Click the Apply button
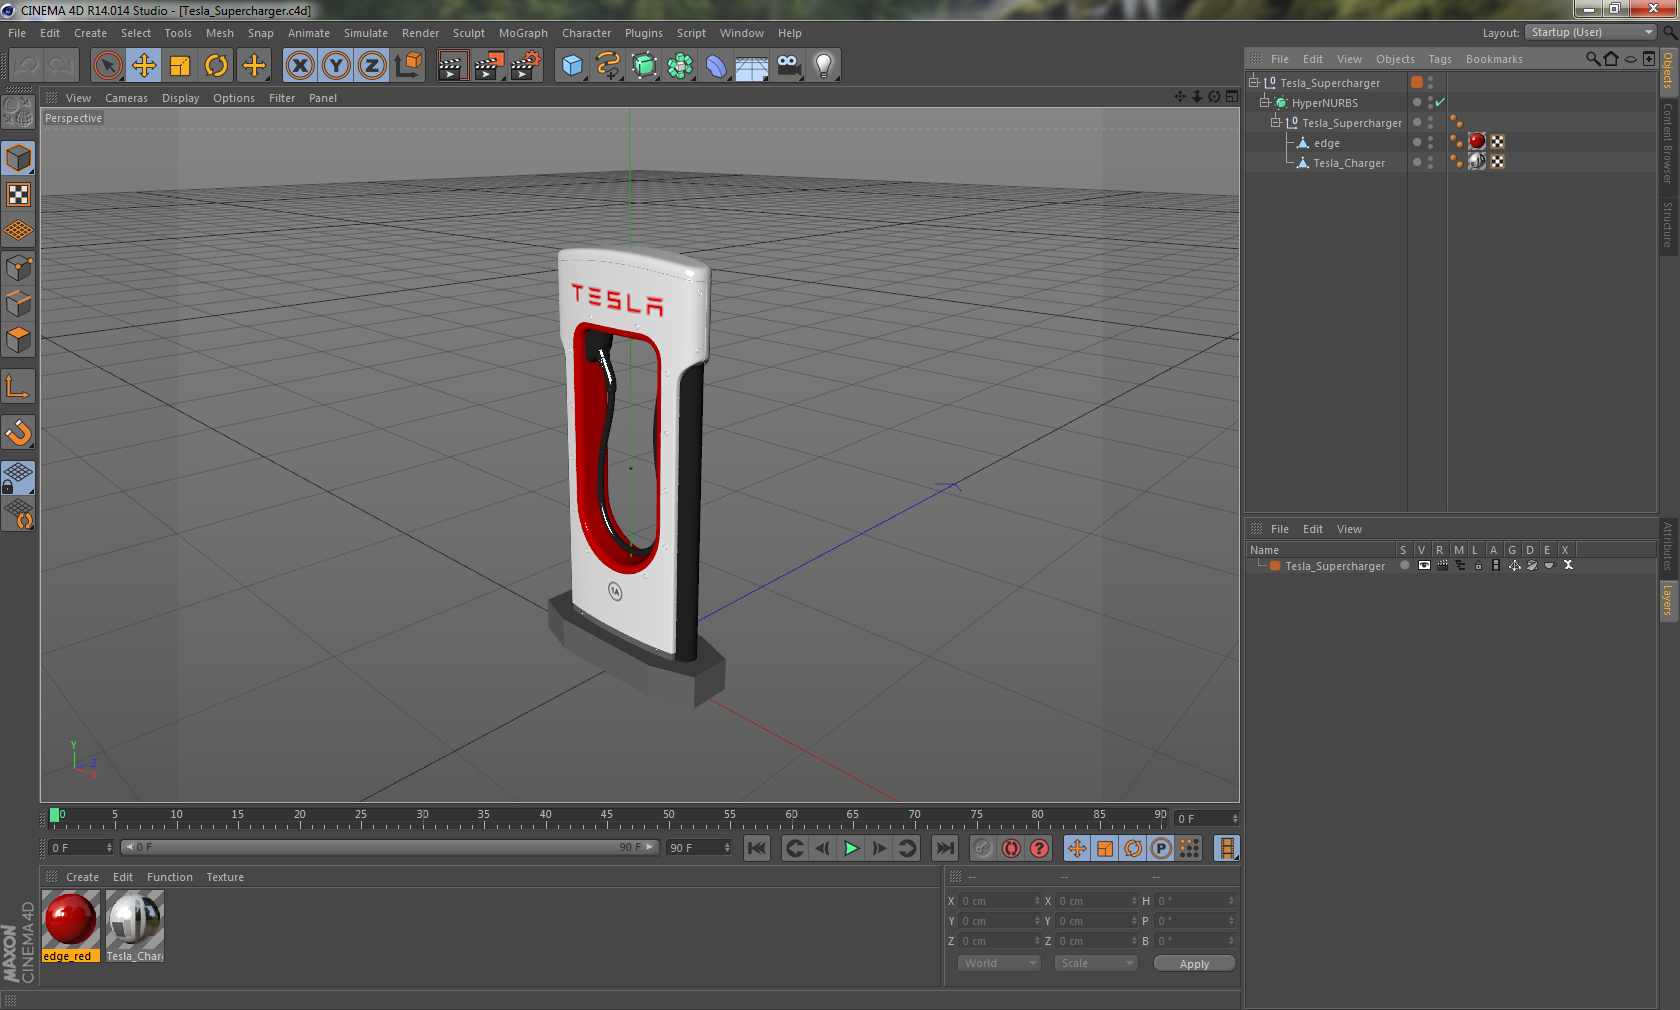The width and height of the screenshot is (1680, 1010). (1194, 964)
